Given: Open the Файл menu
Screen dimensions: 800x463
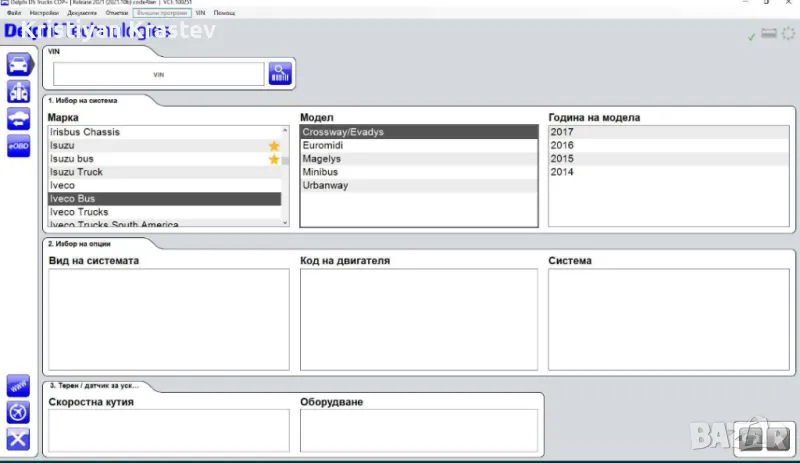Looking at the screenshot, I should 14,12.
